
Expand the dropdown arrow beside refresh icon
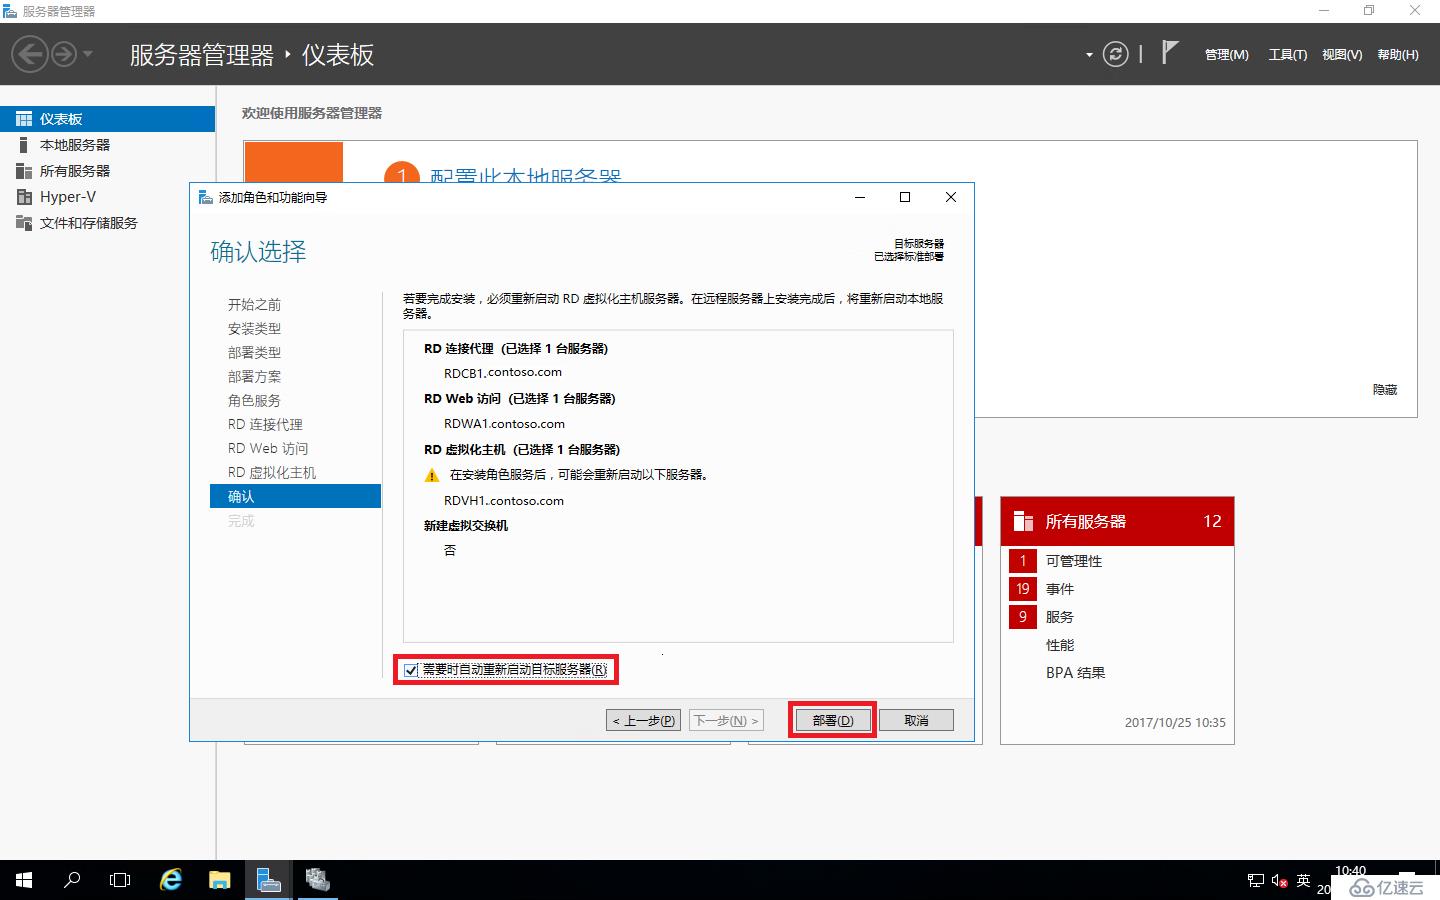[x=1089, y=55]
